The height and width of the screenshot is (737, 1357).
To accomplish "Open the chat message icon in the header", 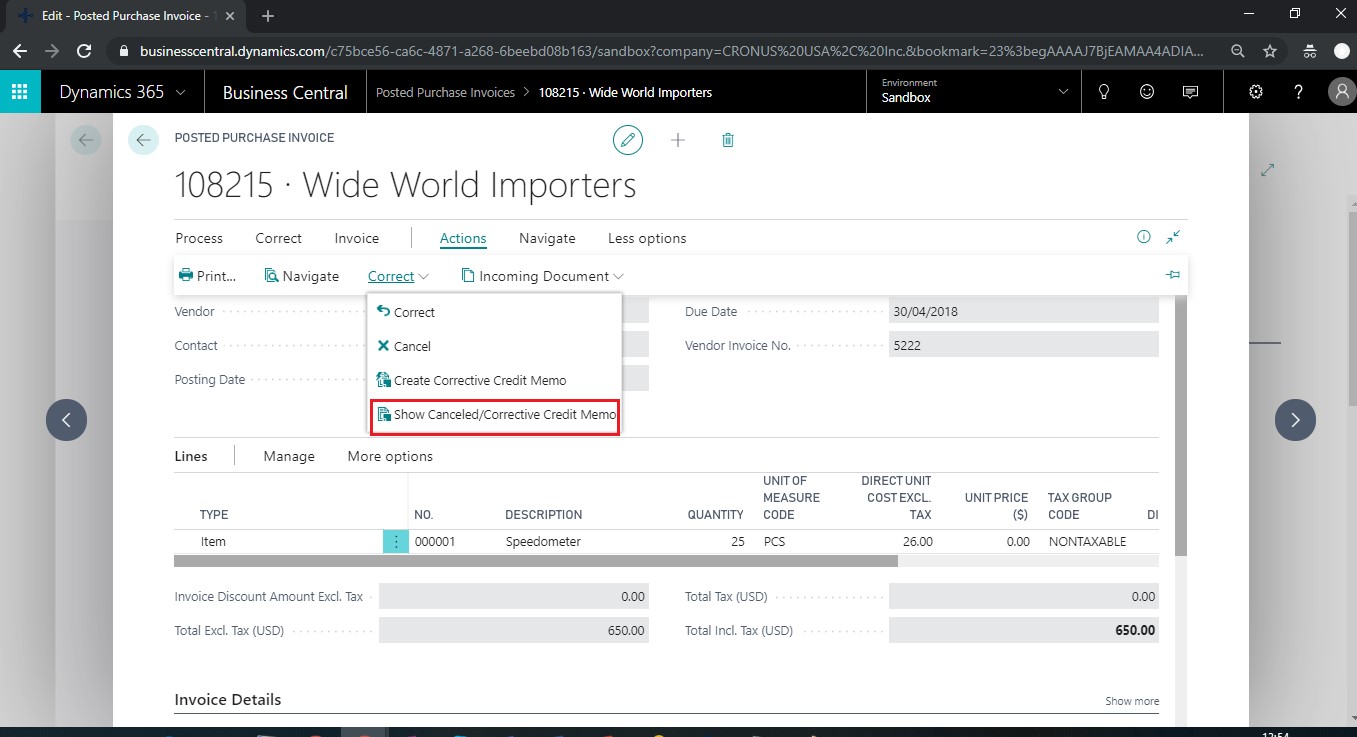I will (x=1190, y=92).
